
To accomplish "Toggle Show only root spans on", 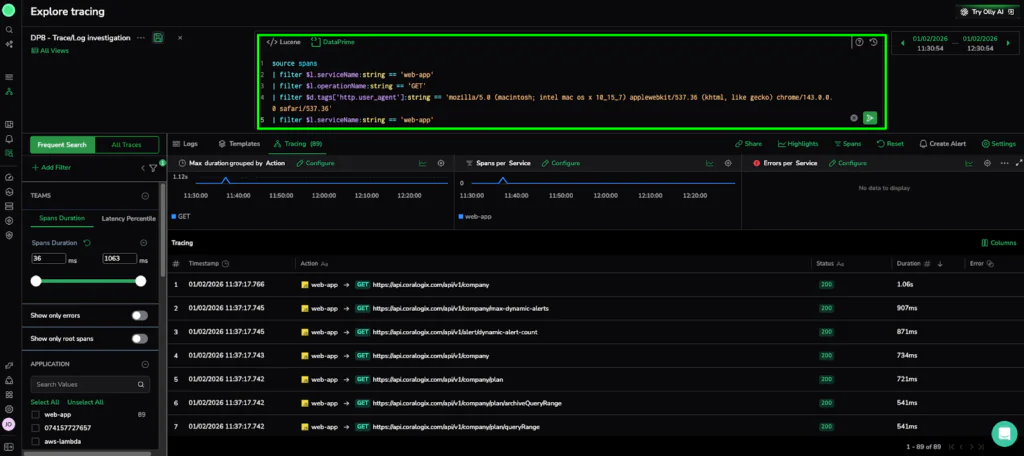I will coord(140,339).
